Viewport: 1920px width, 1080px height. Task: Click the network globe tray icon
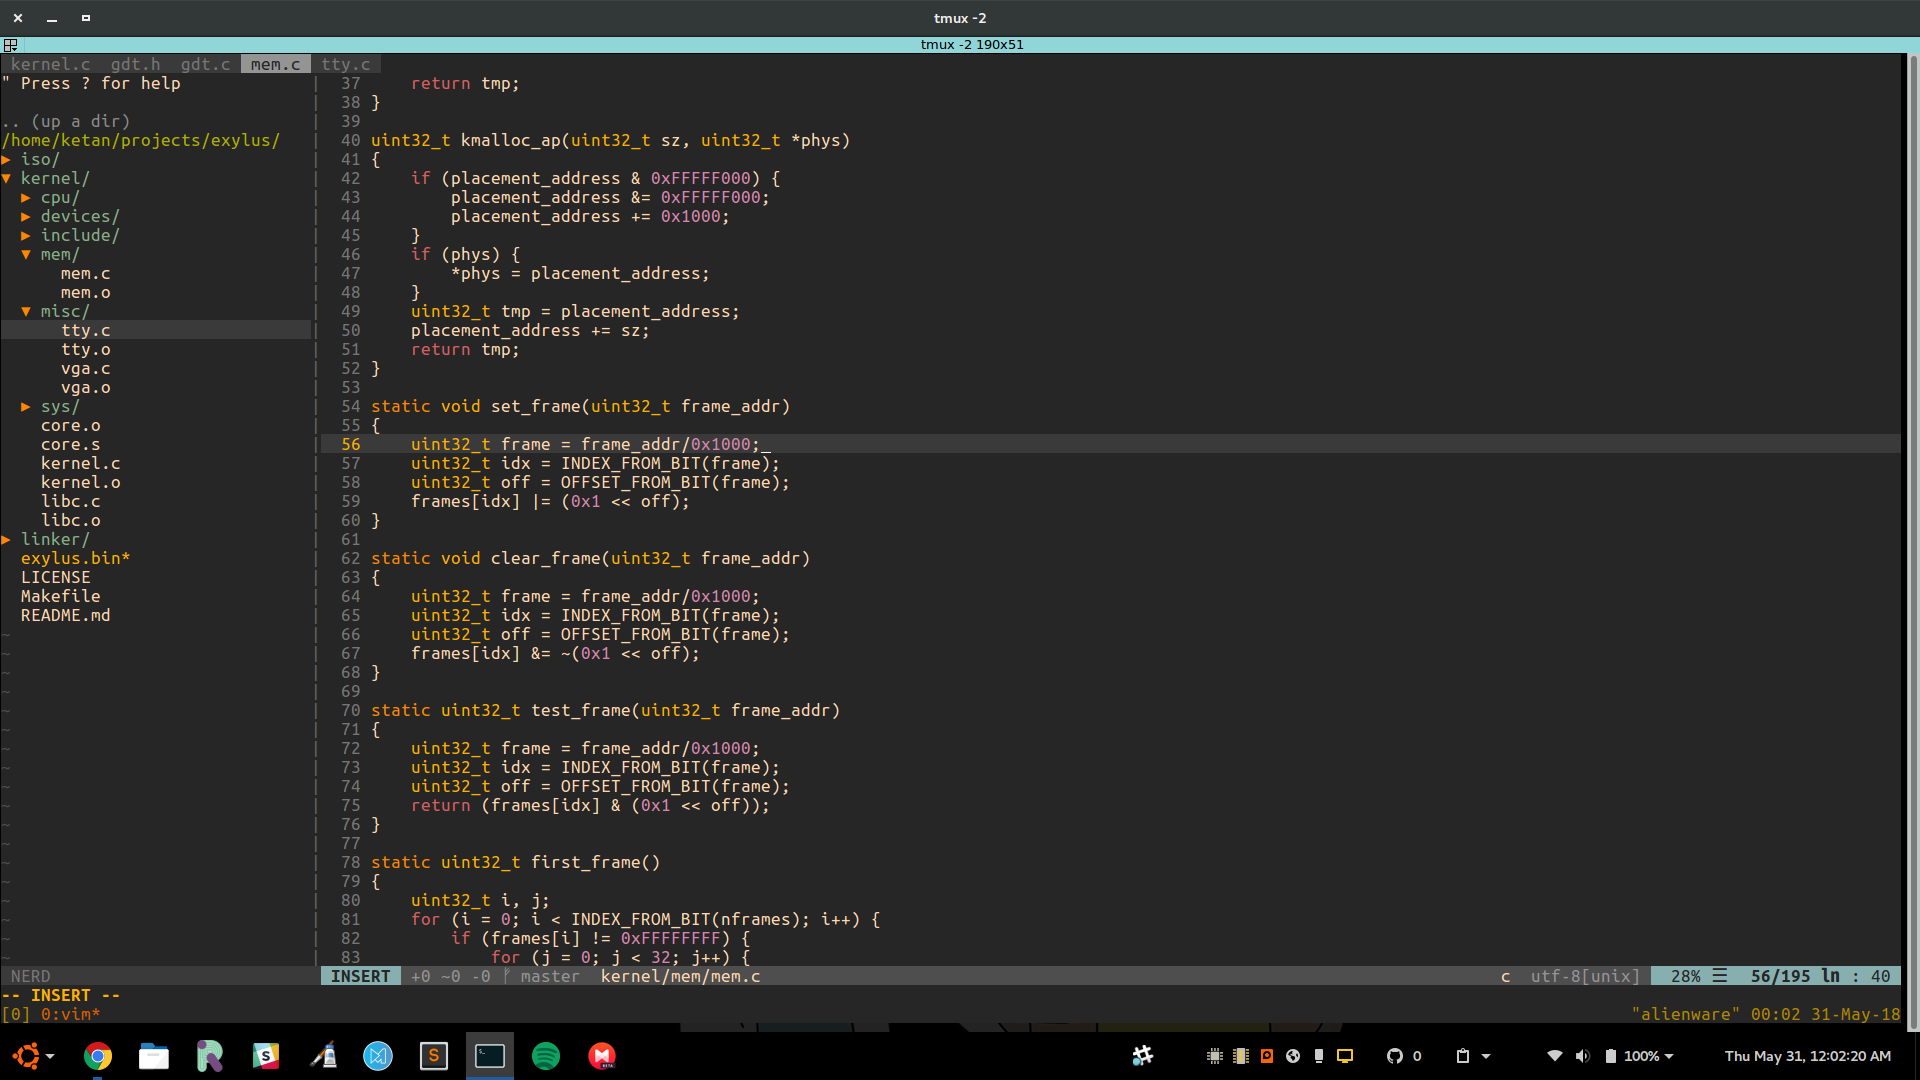click(x=1293, y=1056)
